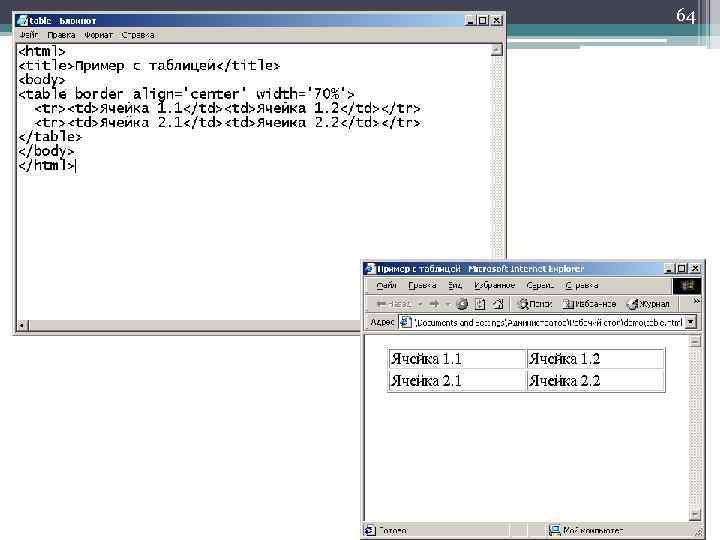Click the Поиск search toolbar button
This screenshot has width=720, height=540.
pos(534,304)
